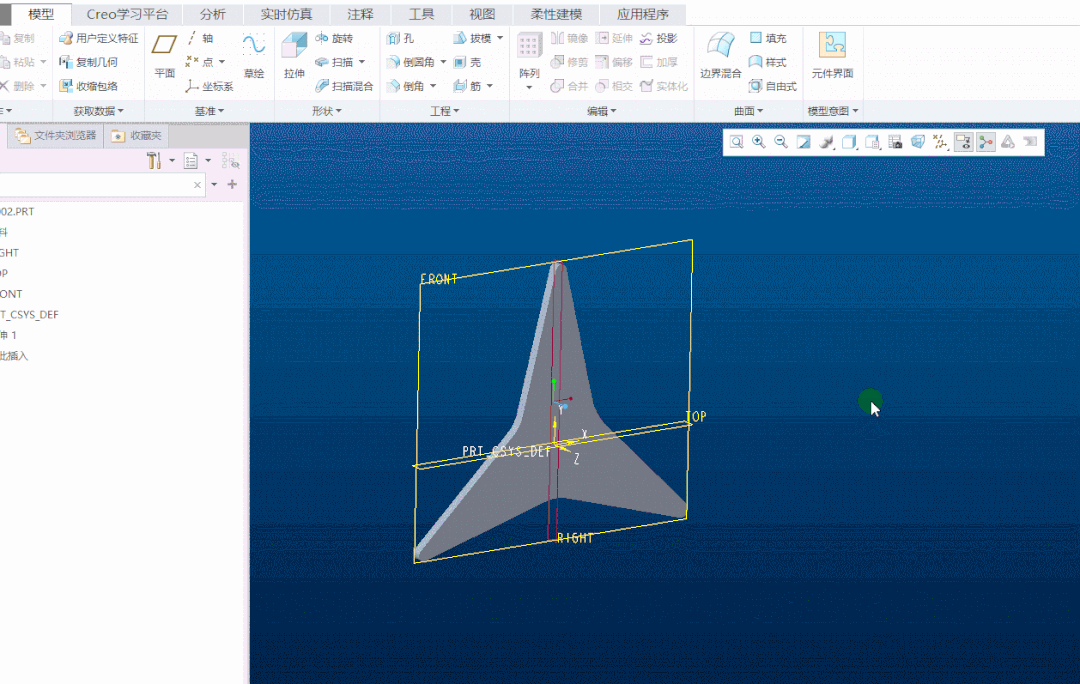
Task: Click the Zoom In magnifier icon
Action: point(758,142)
